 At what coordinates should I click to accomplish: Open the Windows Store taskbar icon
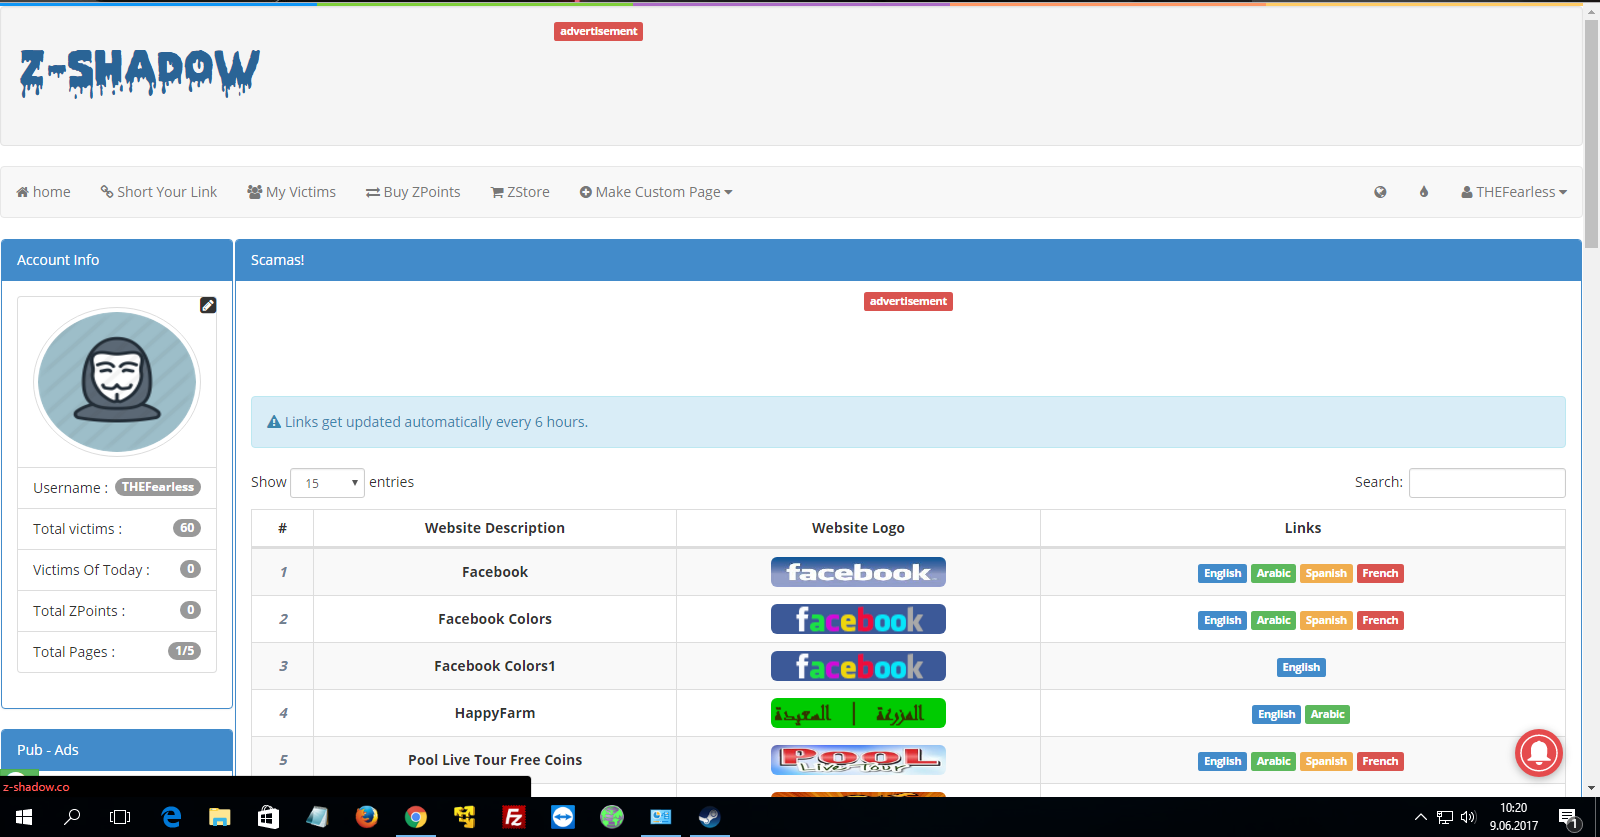pos(269,817)
